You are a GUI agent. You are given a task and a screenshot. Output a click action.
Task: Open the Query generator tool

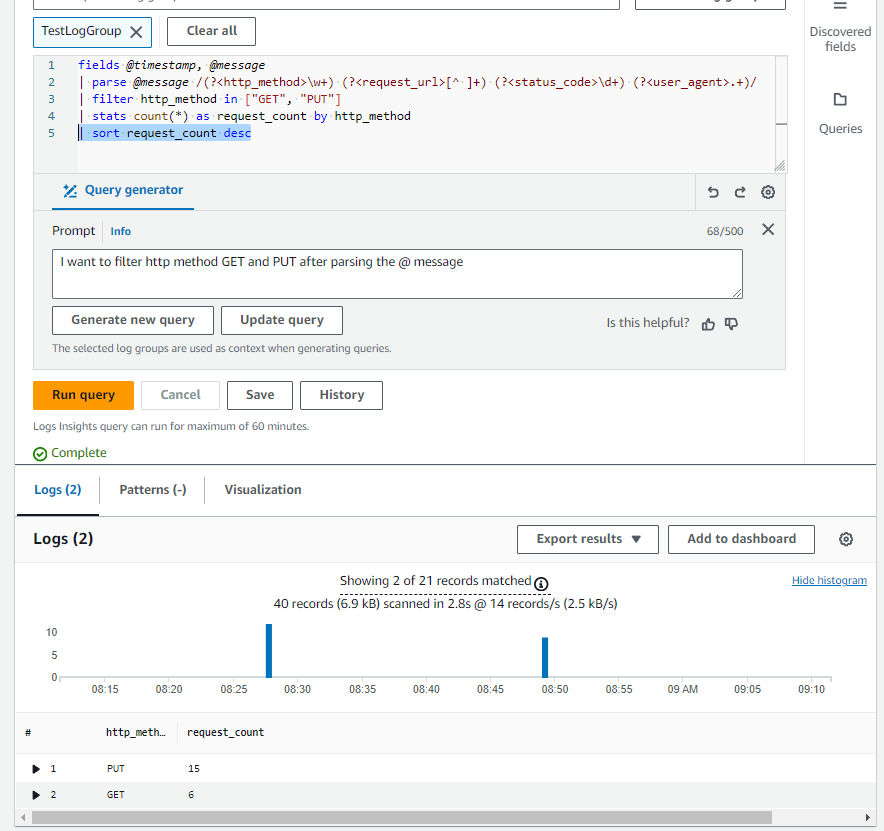pyautogui.click(x=122, y=192)
